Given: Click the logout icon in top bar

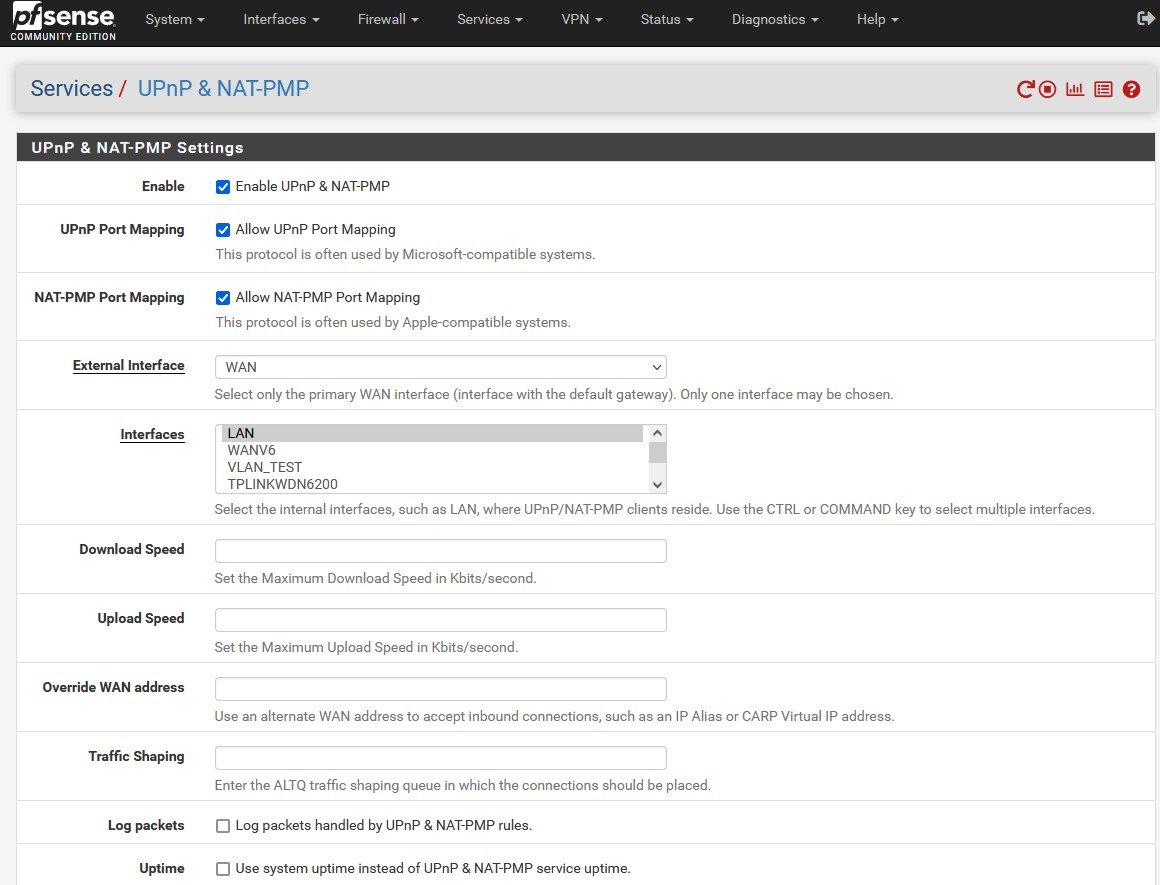Looking at the screenshot, I should [1146, 19].
